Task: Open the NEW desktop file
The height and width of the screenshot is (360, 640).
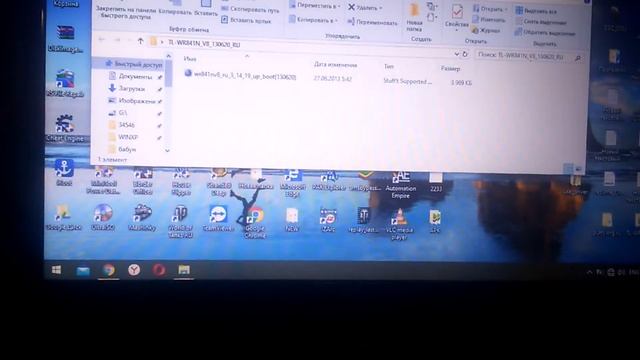Action: coord(291,220)
